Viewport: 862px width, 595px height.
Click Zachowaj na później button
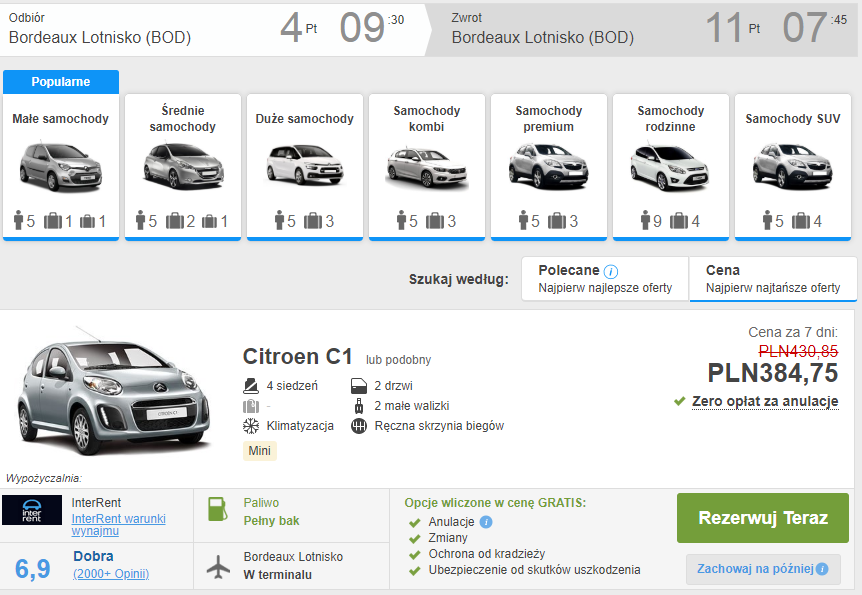[x=762, y=569]
